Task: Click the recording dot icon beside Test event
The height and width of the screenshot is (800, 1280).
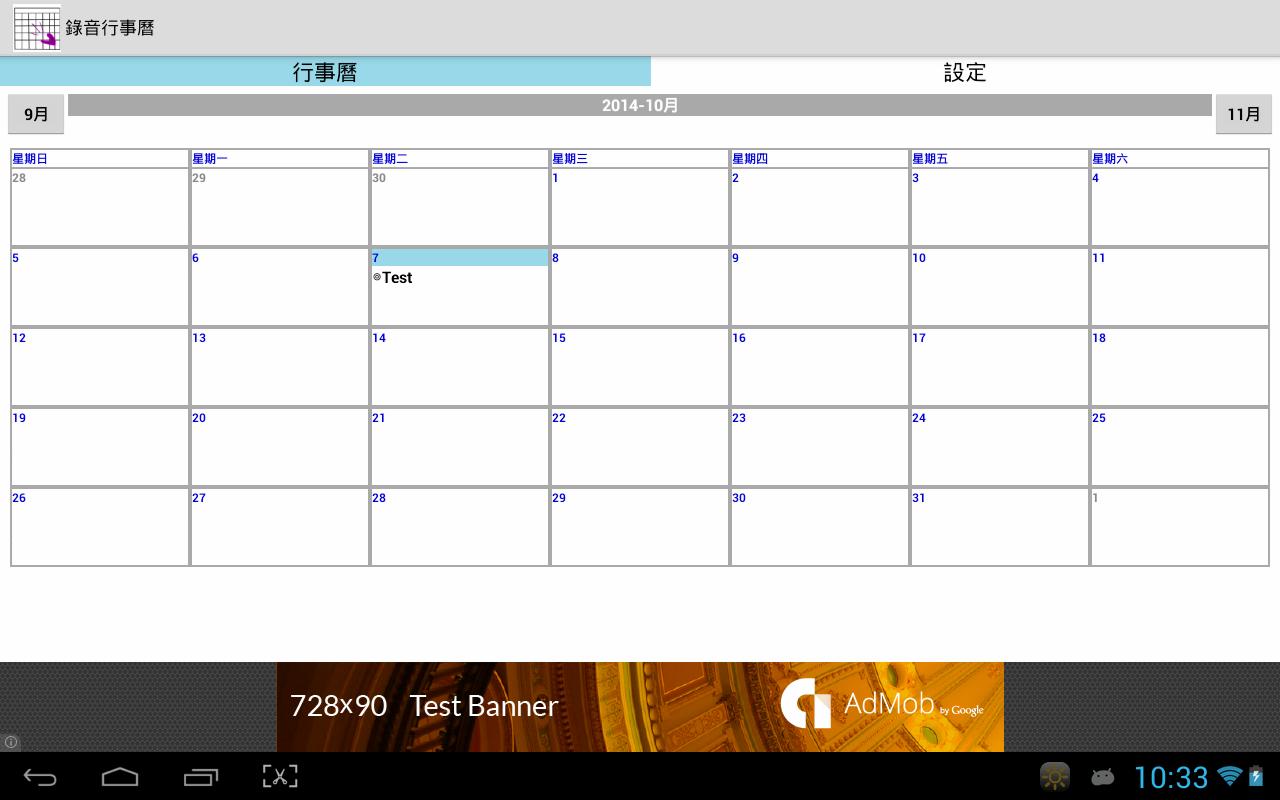Action: 377,278
